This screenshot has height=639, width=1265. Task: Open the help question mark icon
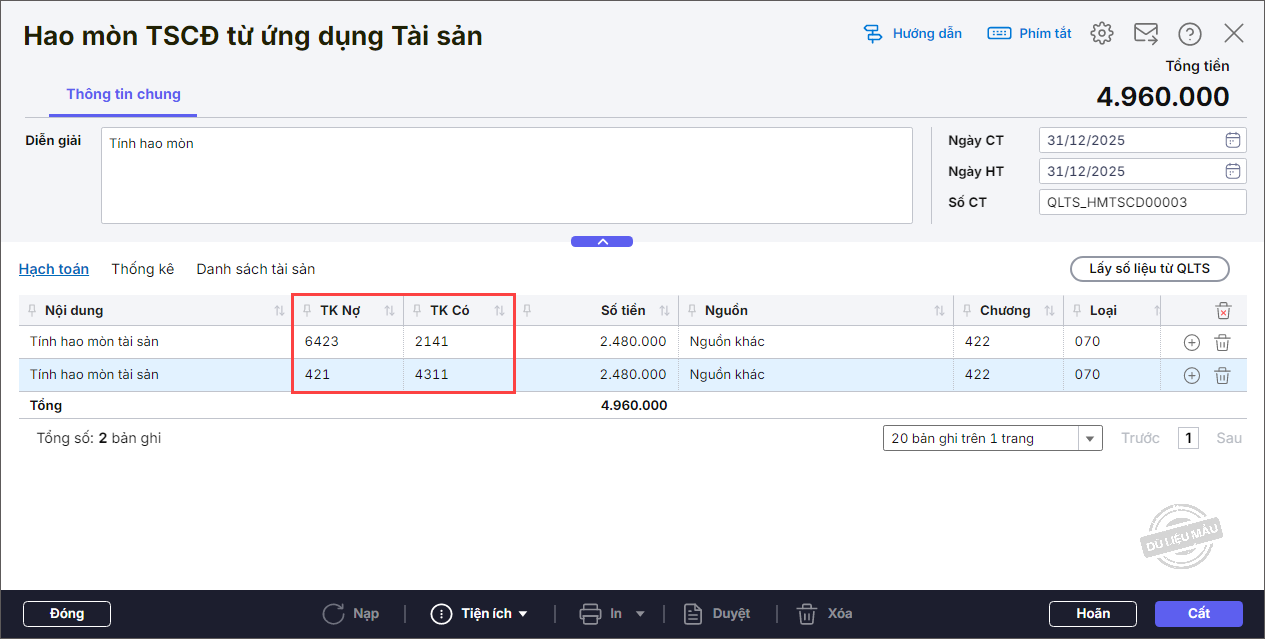[x=1189, y=33]
